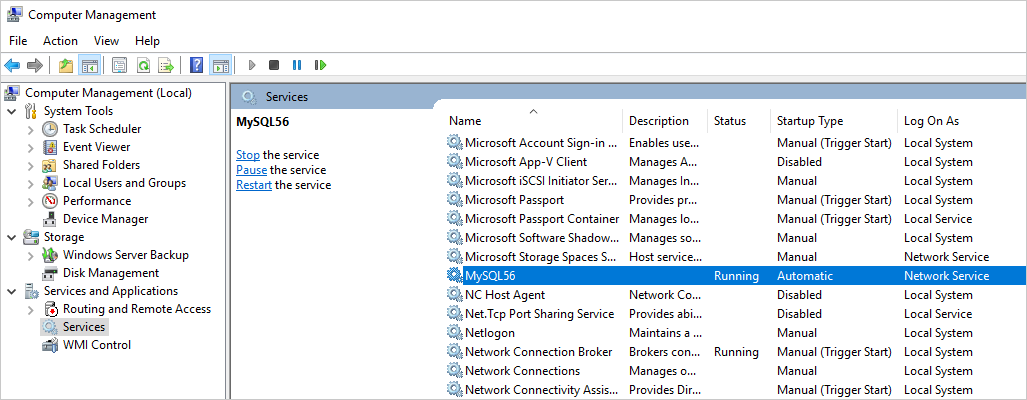
Task: Expand the Event Viewer tree node
Action: pos(30,147)
